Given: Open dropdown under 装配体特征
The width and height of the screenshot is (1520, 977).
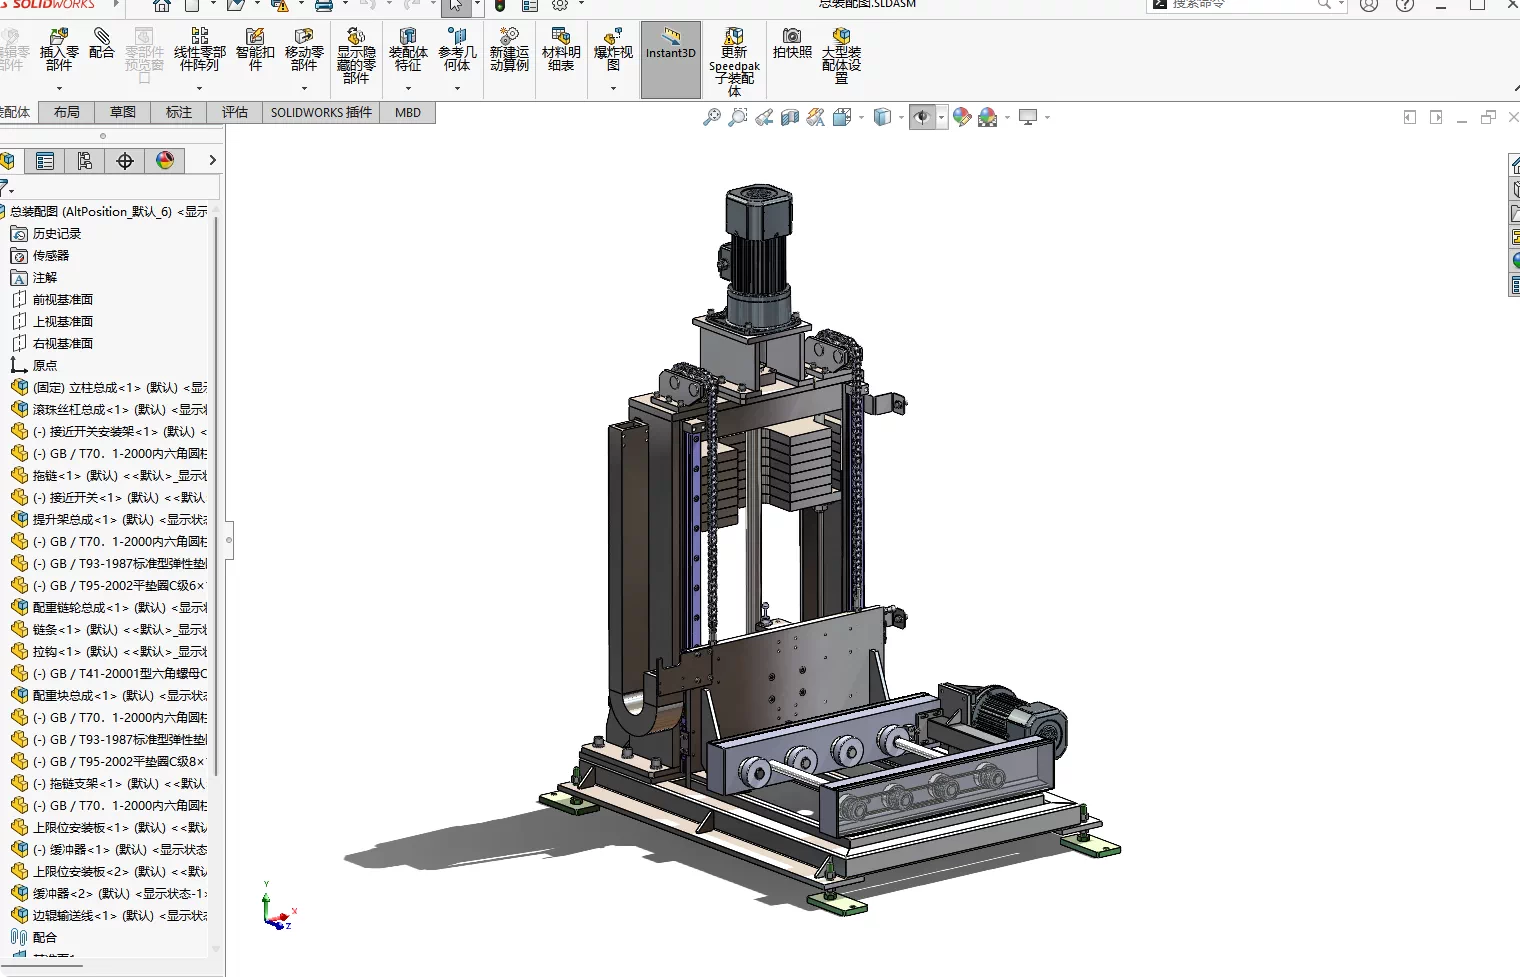Looking at the screenshot, I should [408, 88].
